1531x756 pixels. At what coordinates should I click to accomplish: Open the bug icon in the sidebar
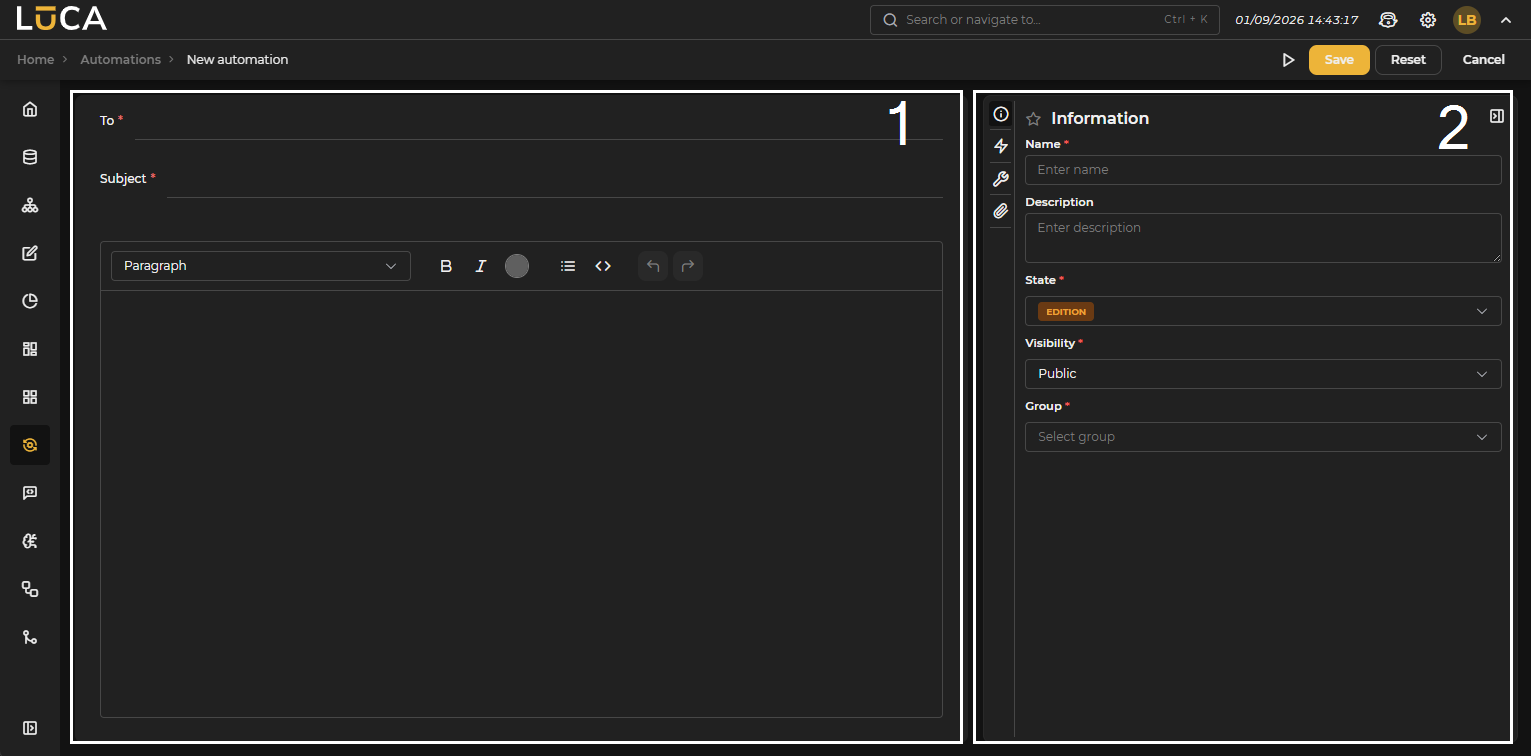pyautogui.click(x=30, y=541)
